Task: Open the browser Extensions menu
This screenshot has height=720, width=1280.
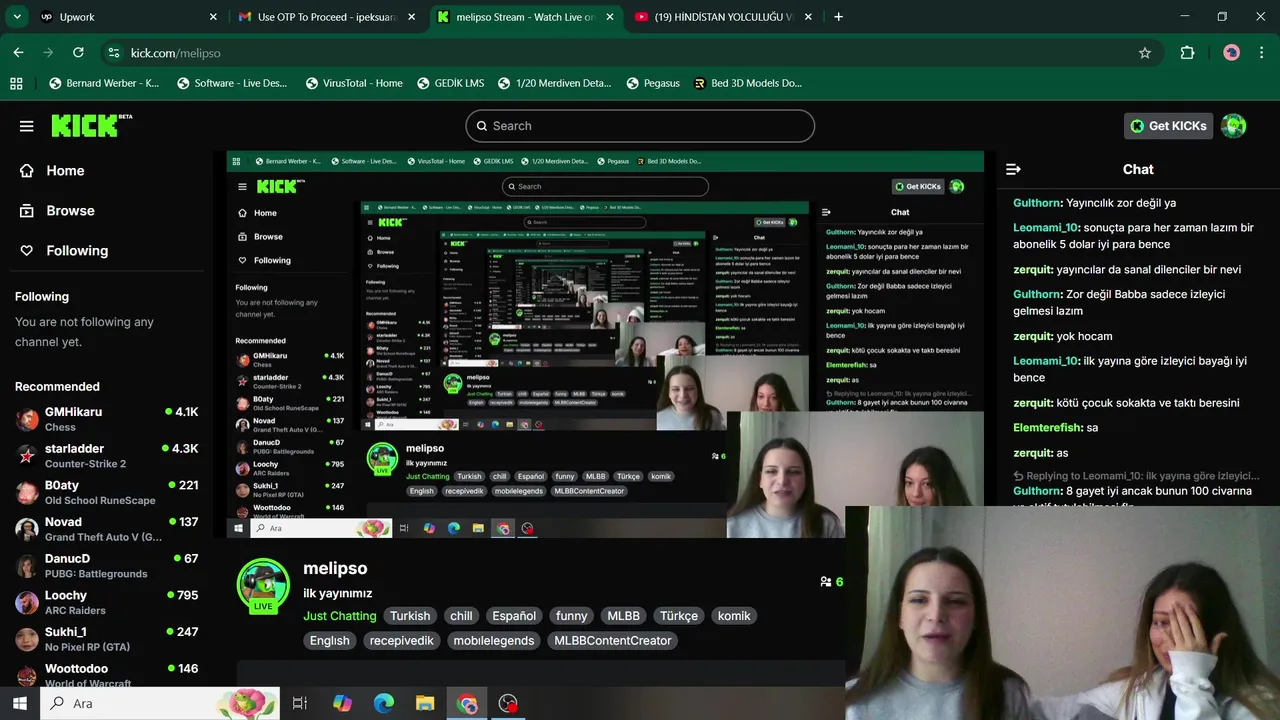Action: click(1187, 53)
